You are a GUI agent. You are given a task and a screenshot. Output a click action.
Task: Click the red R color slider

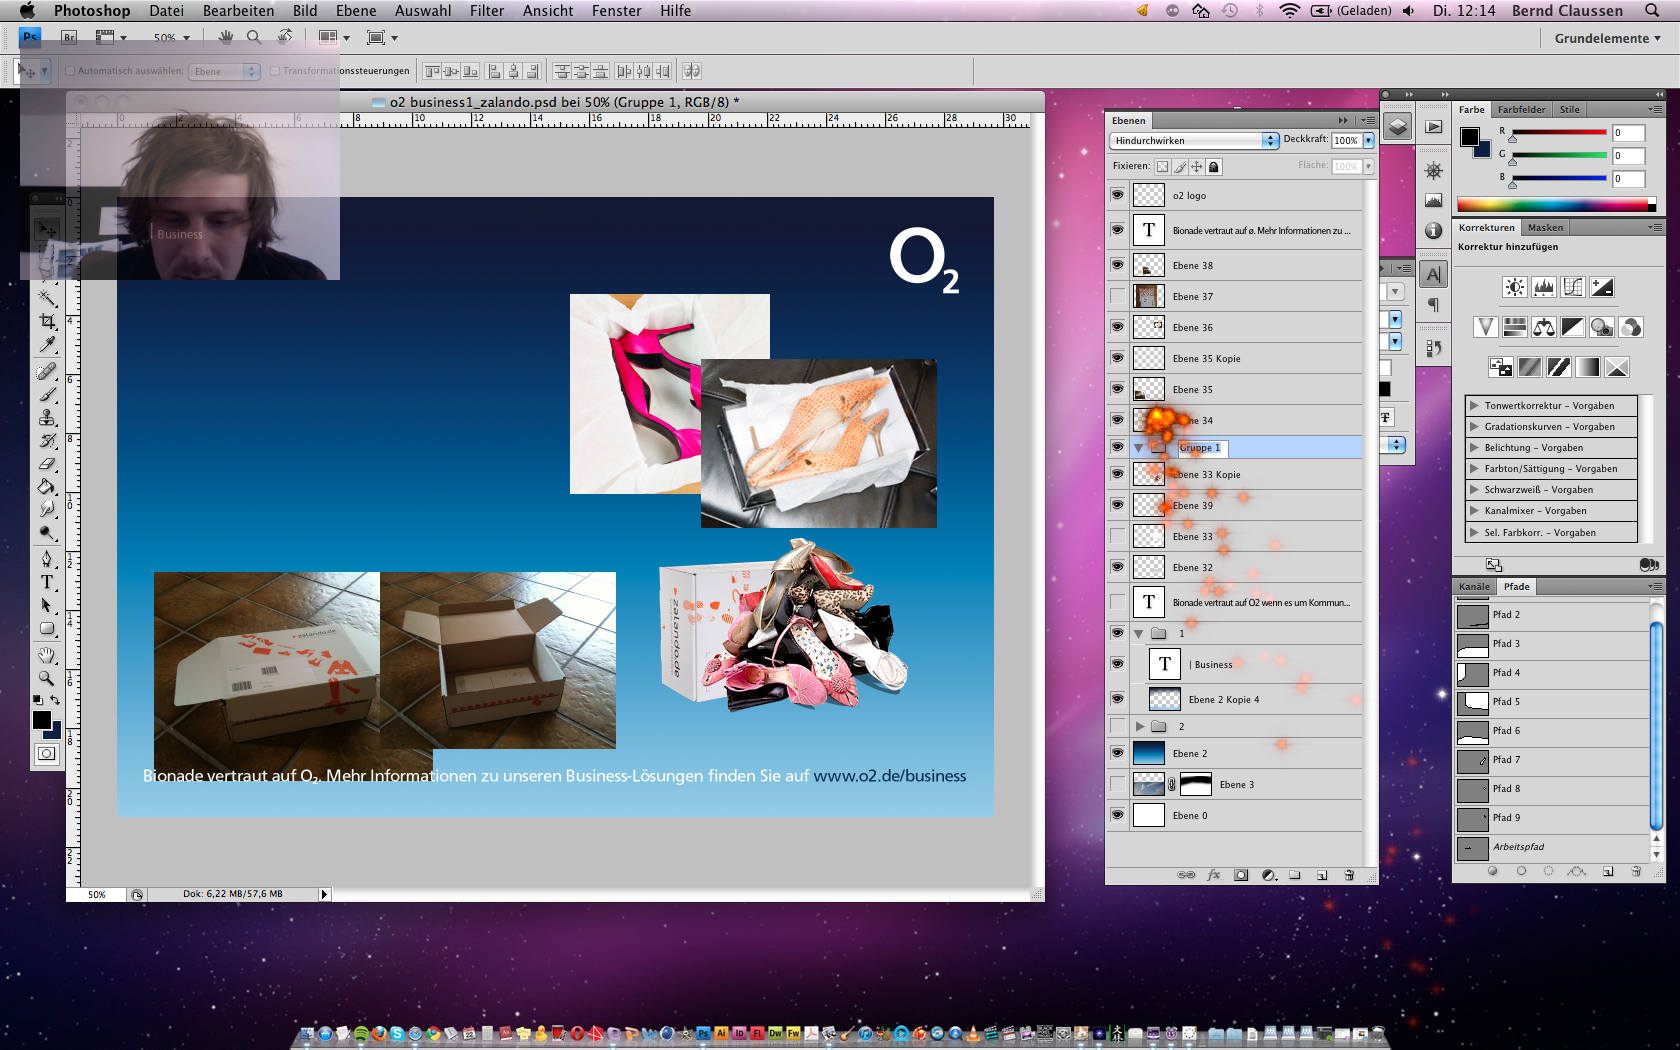1558,132
